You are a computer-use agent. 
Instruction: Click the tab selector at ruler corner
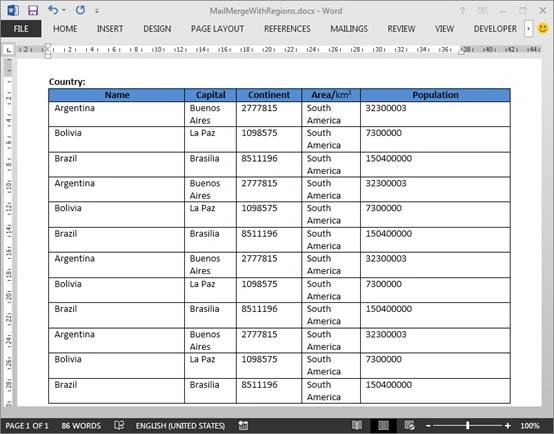coord(9,50)
